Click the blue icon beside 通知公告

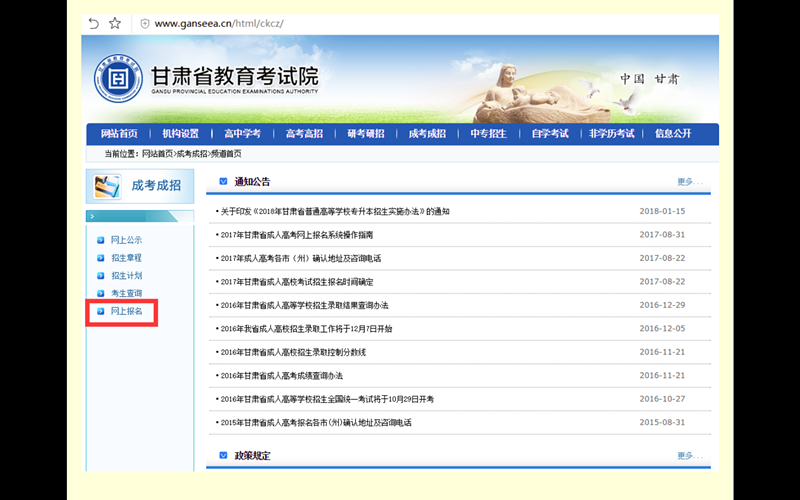(223, 182)
